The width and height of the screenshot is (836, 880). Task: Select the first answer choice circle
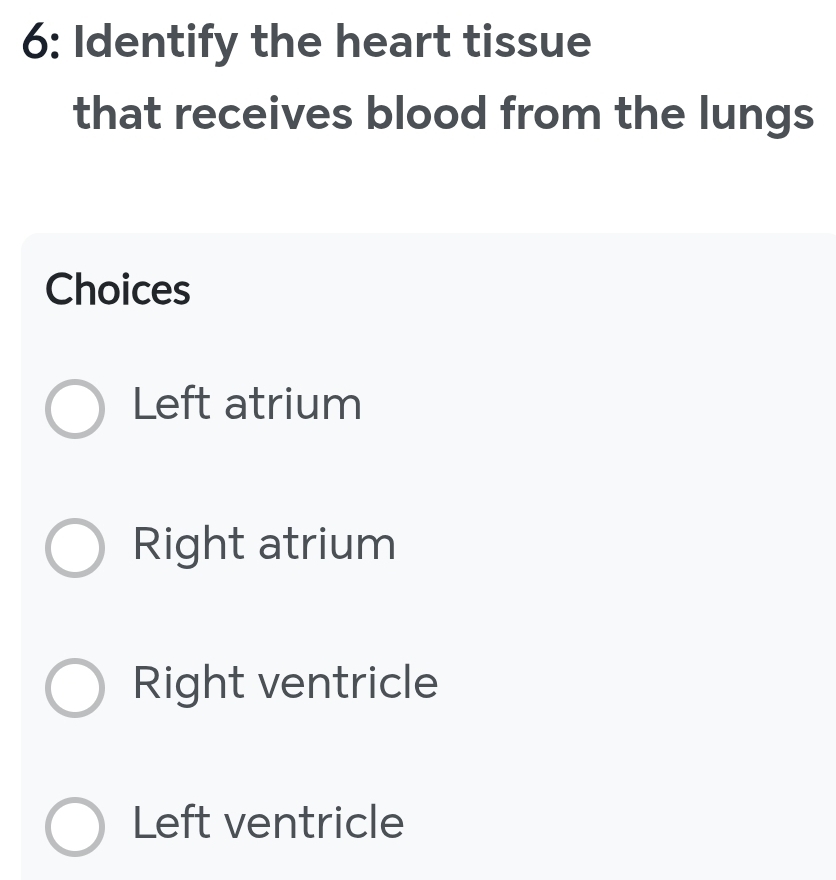click(75, 408)
